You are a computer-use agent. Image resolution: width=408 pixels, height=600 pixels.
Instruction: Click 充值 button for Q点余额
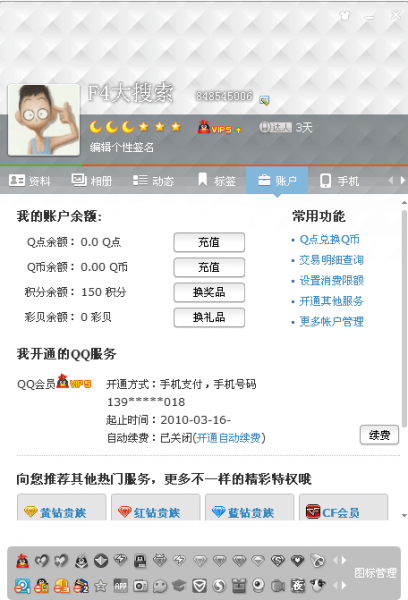pyautogui.click(x=209, y=242)
